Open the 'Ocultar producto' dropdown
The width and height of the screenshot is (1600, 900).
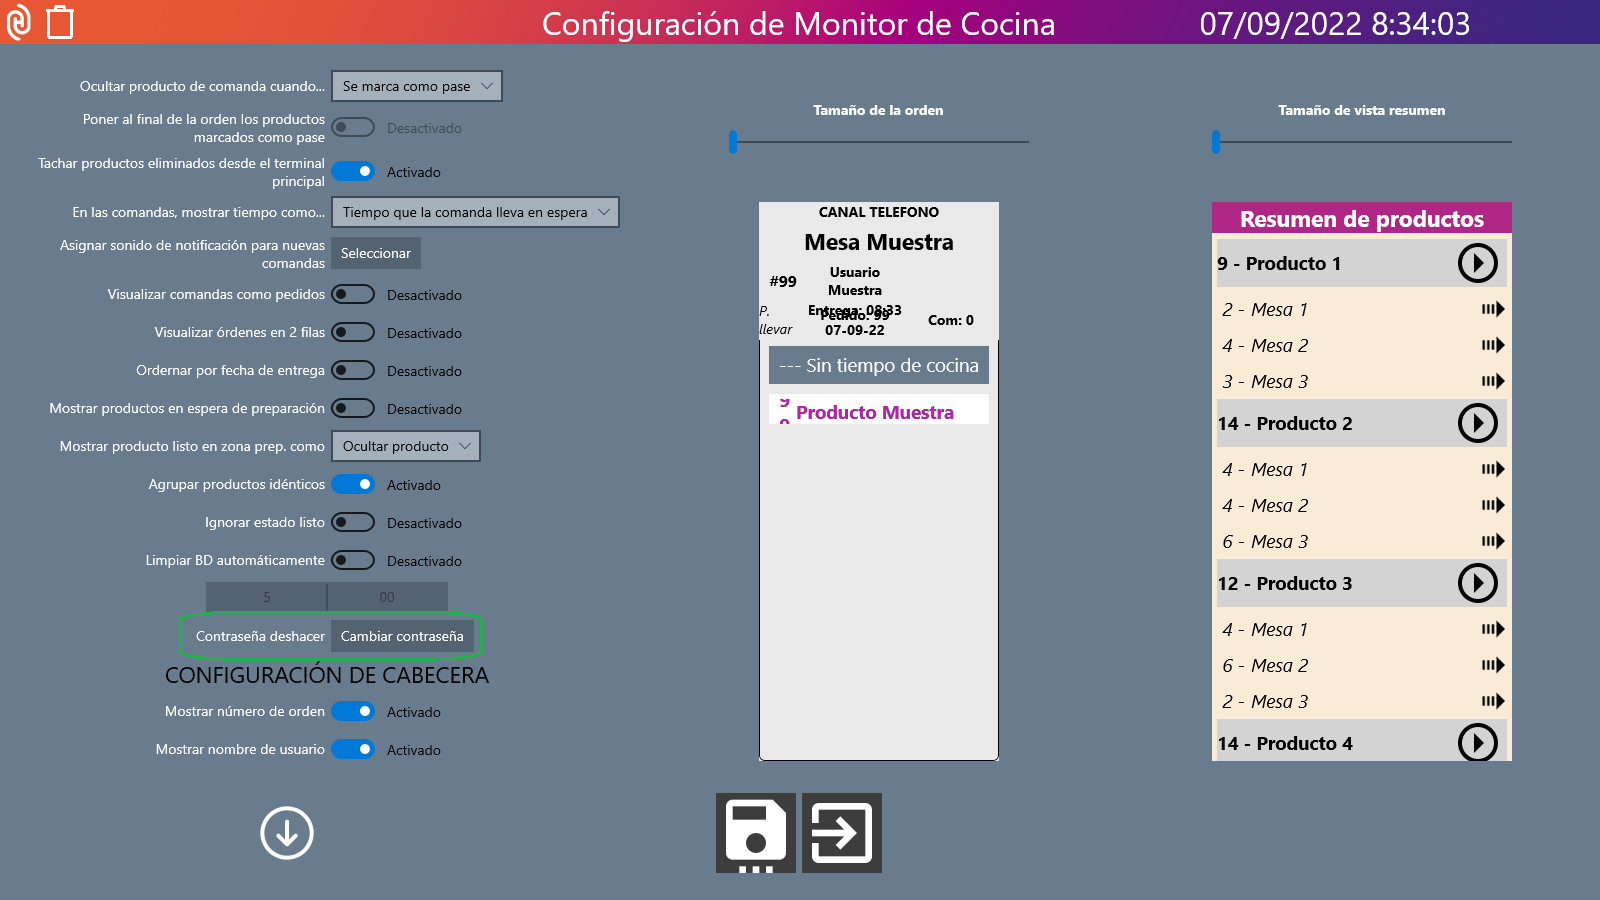click(x=405, y=446)
